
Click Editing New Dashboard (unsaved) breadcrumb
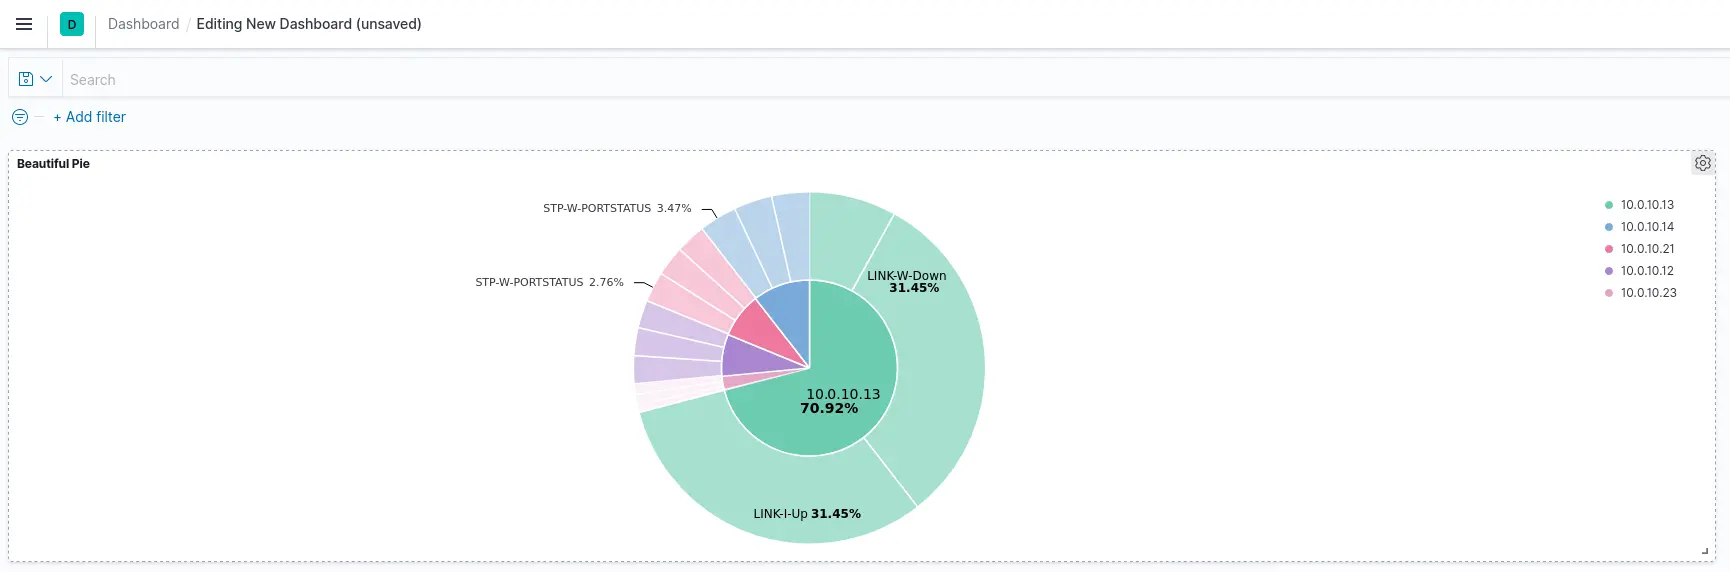308,24
